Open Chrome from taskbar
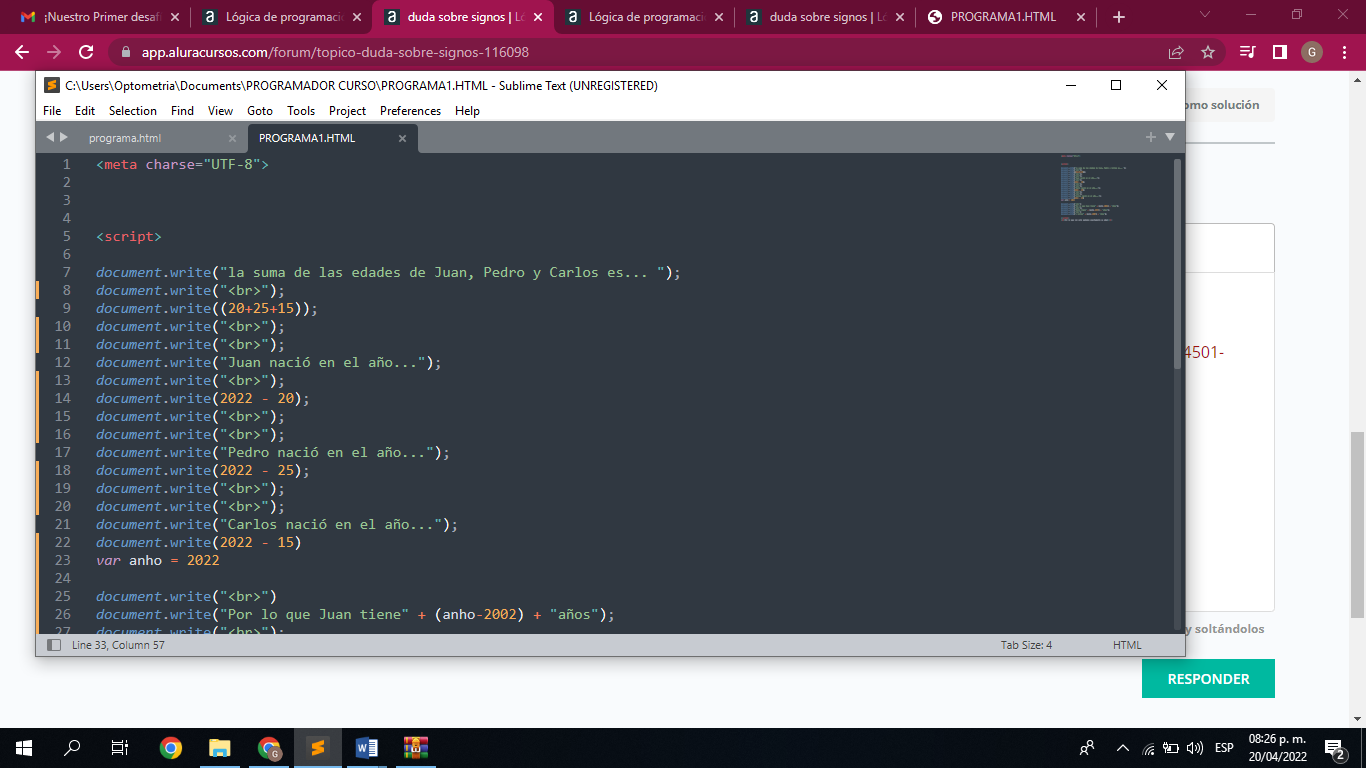This screenshot has height=768, width=1366. tap(171, 748)
